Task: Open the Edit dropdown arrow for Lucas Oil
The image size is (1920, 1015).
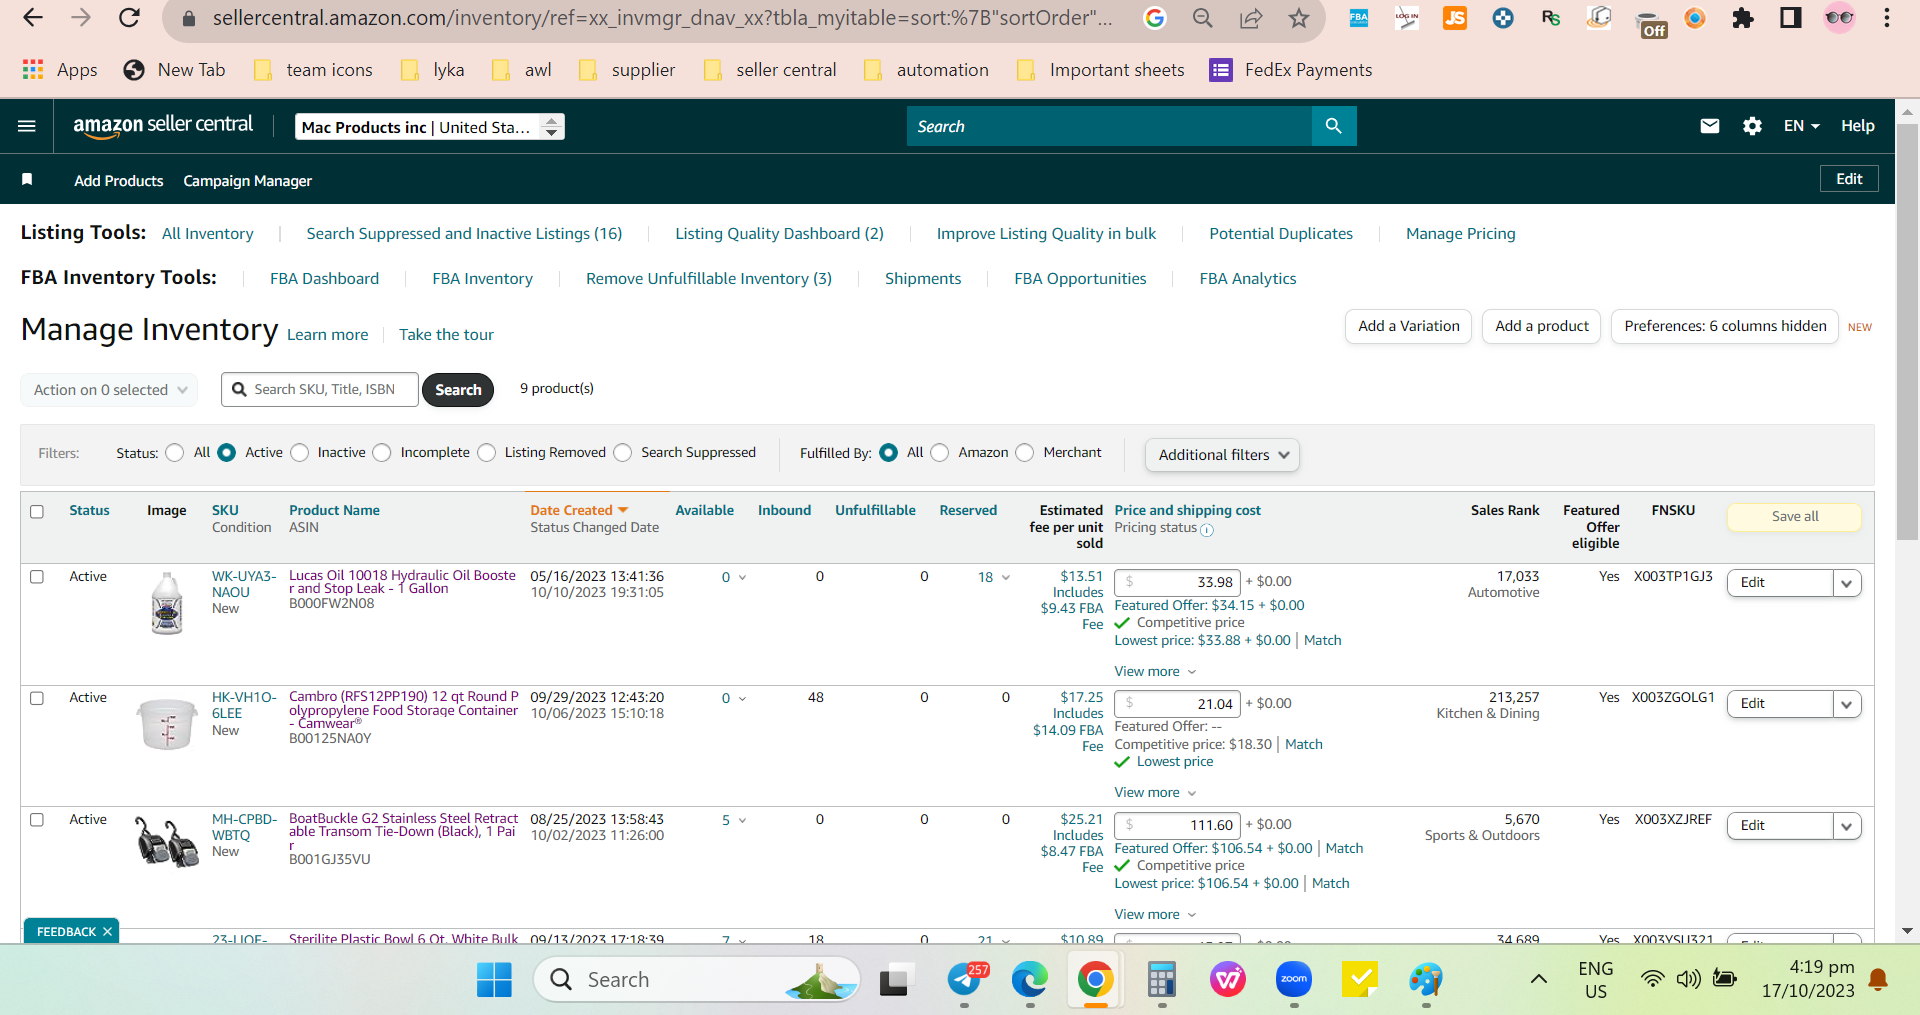Action: tap(1846, 583)
